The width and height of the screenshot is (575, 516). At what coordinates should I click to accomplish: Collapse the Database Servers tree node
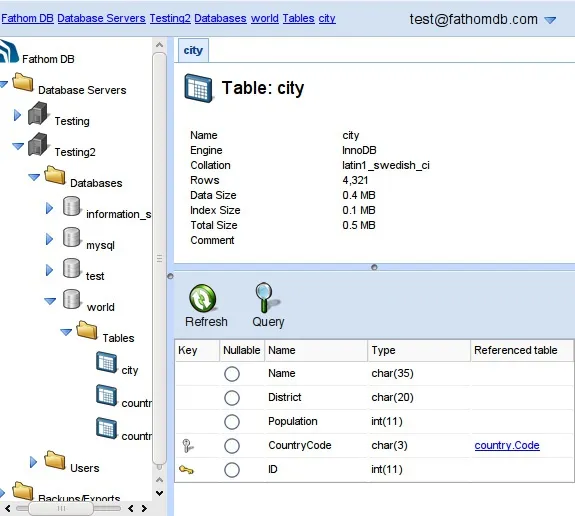[x=3, y=84]
